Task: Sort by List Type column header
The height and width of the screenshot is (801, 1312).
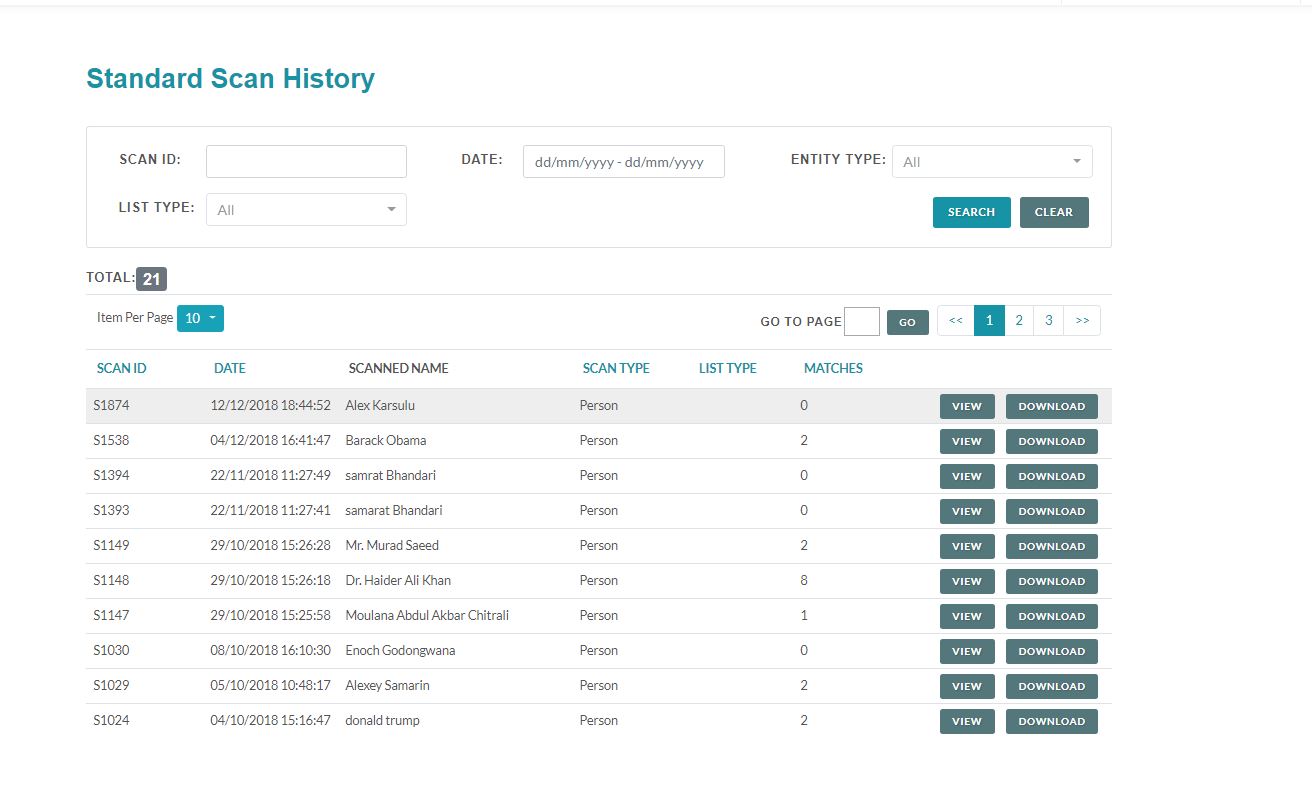Action: tap(727, 368)
